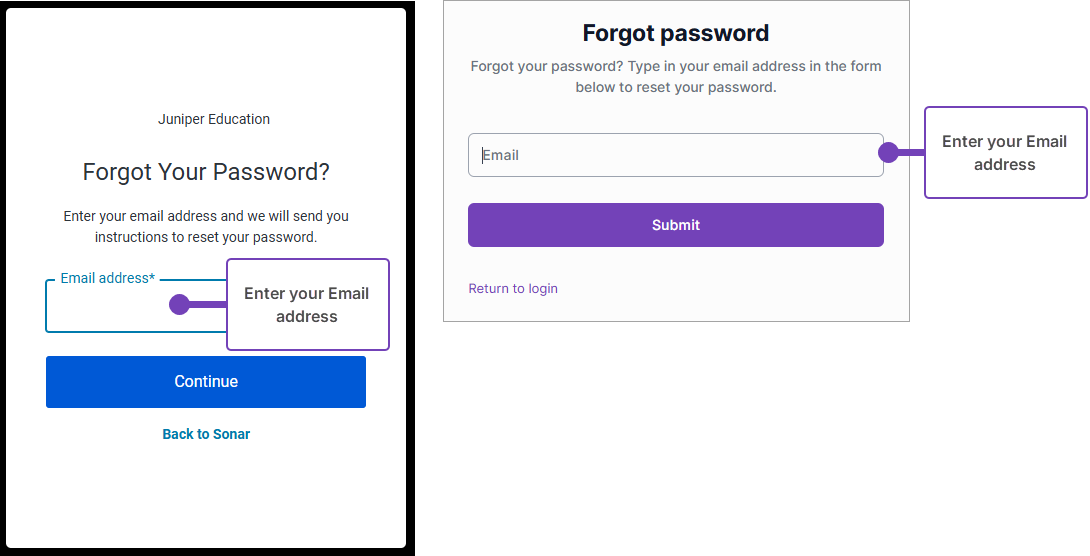Follow the Return to login link

coord(513,289)
